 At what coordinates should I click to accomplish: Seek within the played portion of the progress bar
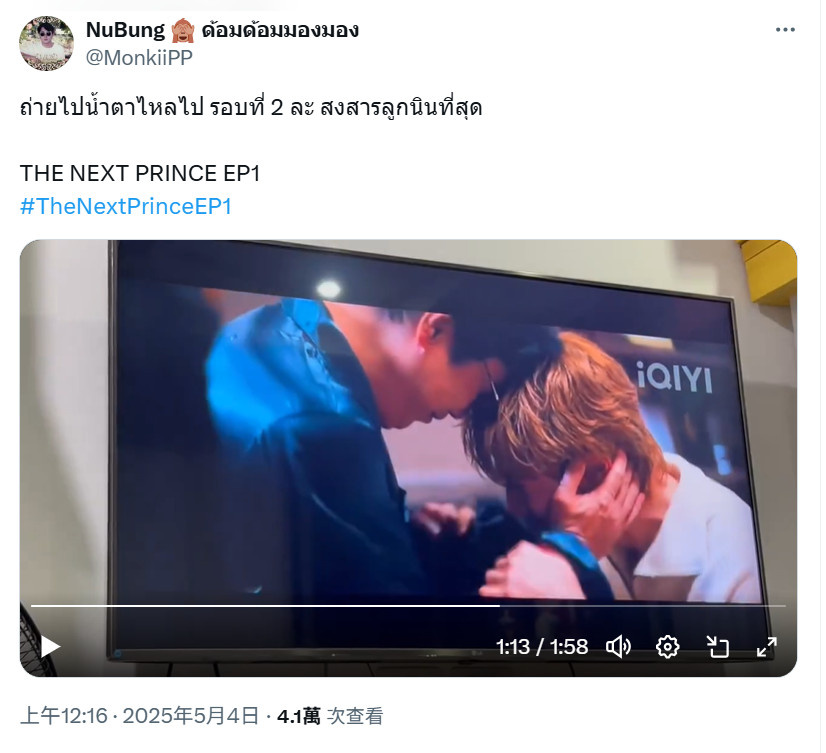point(265,606)
